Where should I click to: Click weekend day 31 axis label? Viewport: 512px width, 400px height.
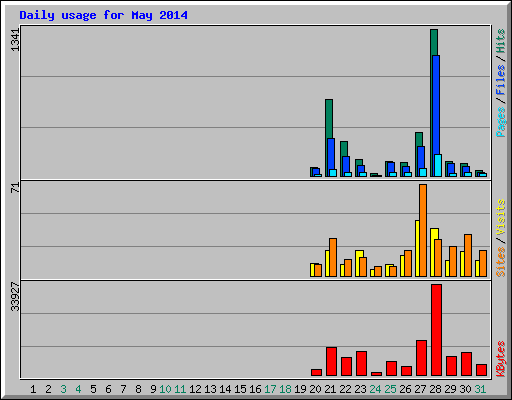480,389
